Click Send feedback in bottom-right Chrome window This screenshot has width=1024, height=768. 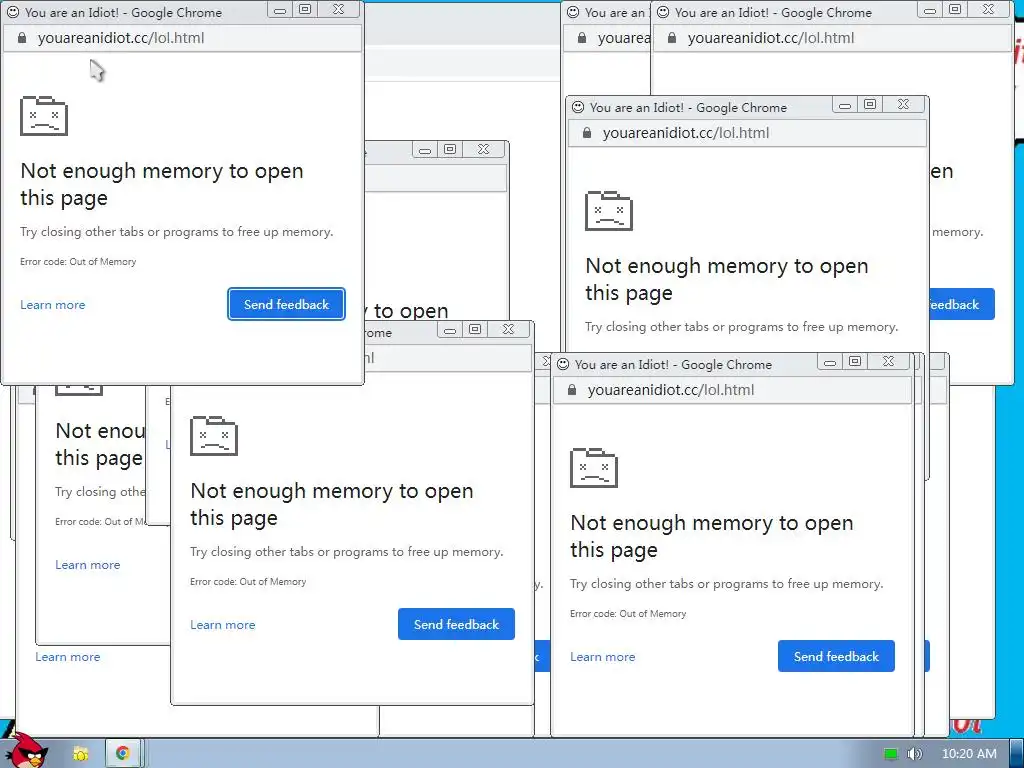coord(836,656)
